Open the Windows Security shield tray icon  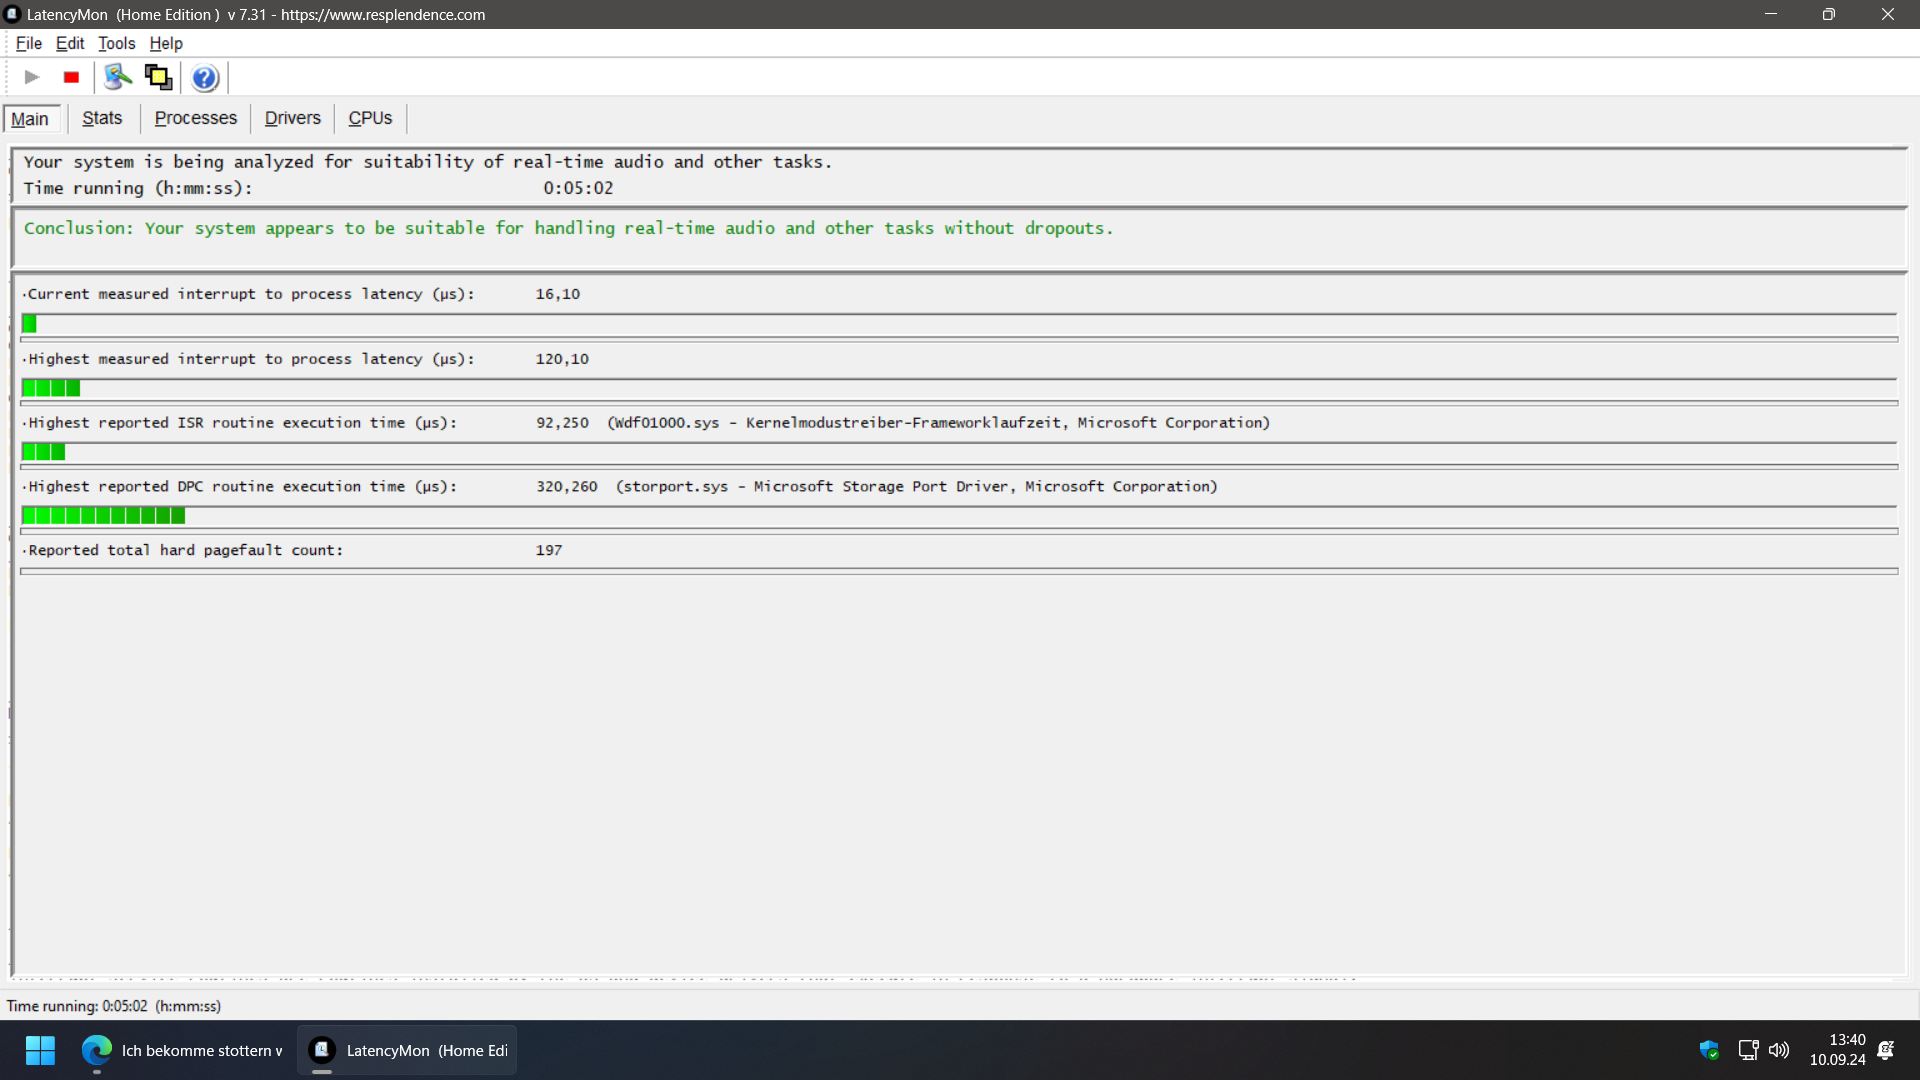point(1709,1050)
